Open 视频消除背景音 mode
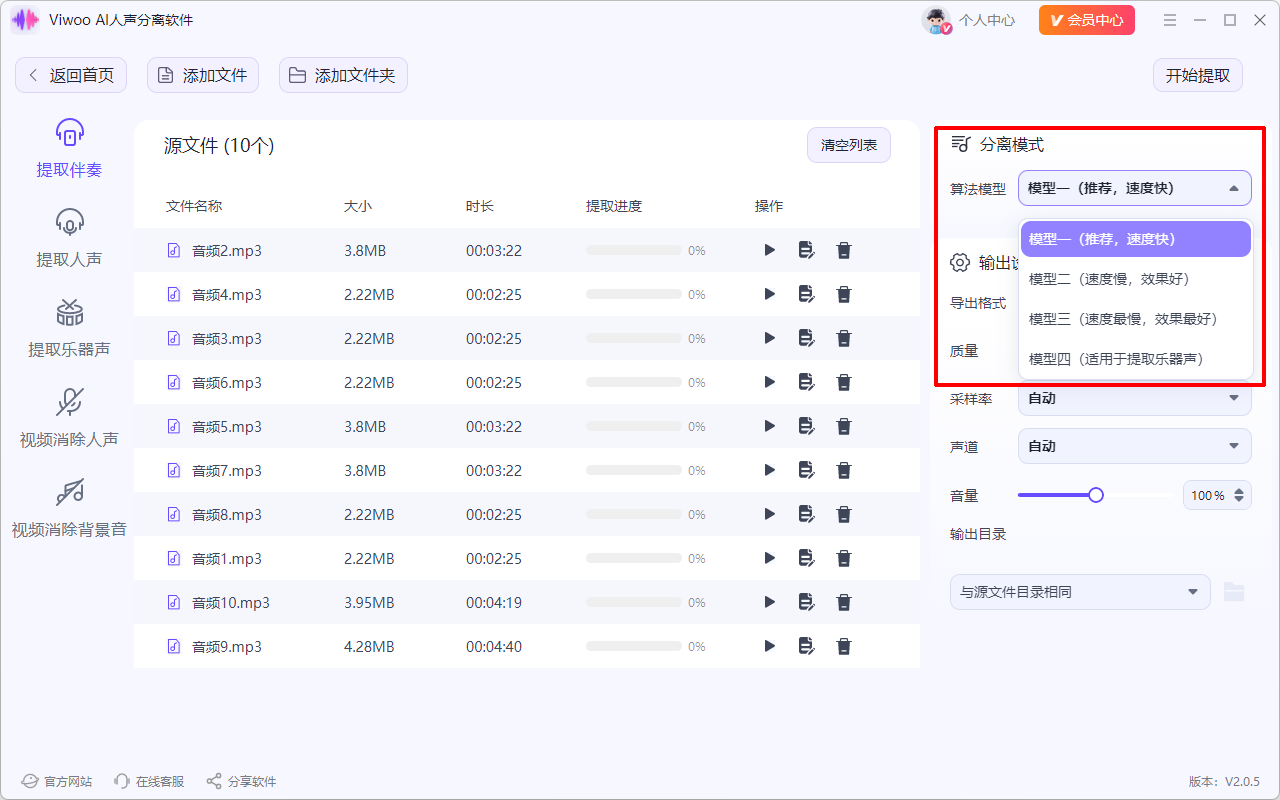 click(x=69, y=508)
